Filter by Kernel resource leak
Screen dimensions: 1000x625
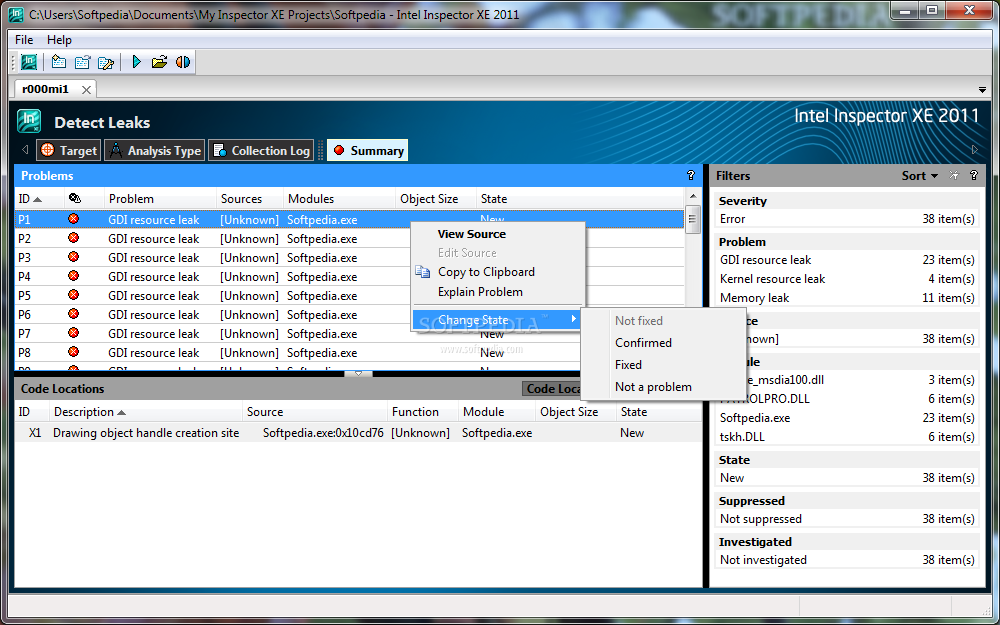[x=846, y=279]
